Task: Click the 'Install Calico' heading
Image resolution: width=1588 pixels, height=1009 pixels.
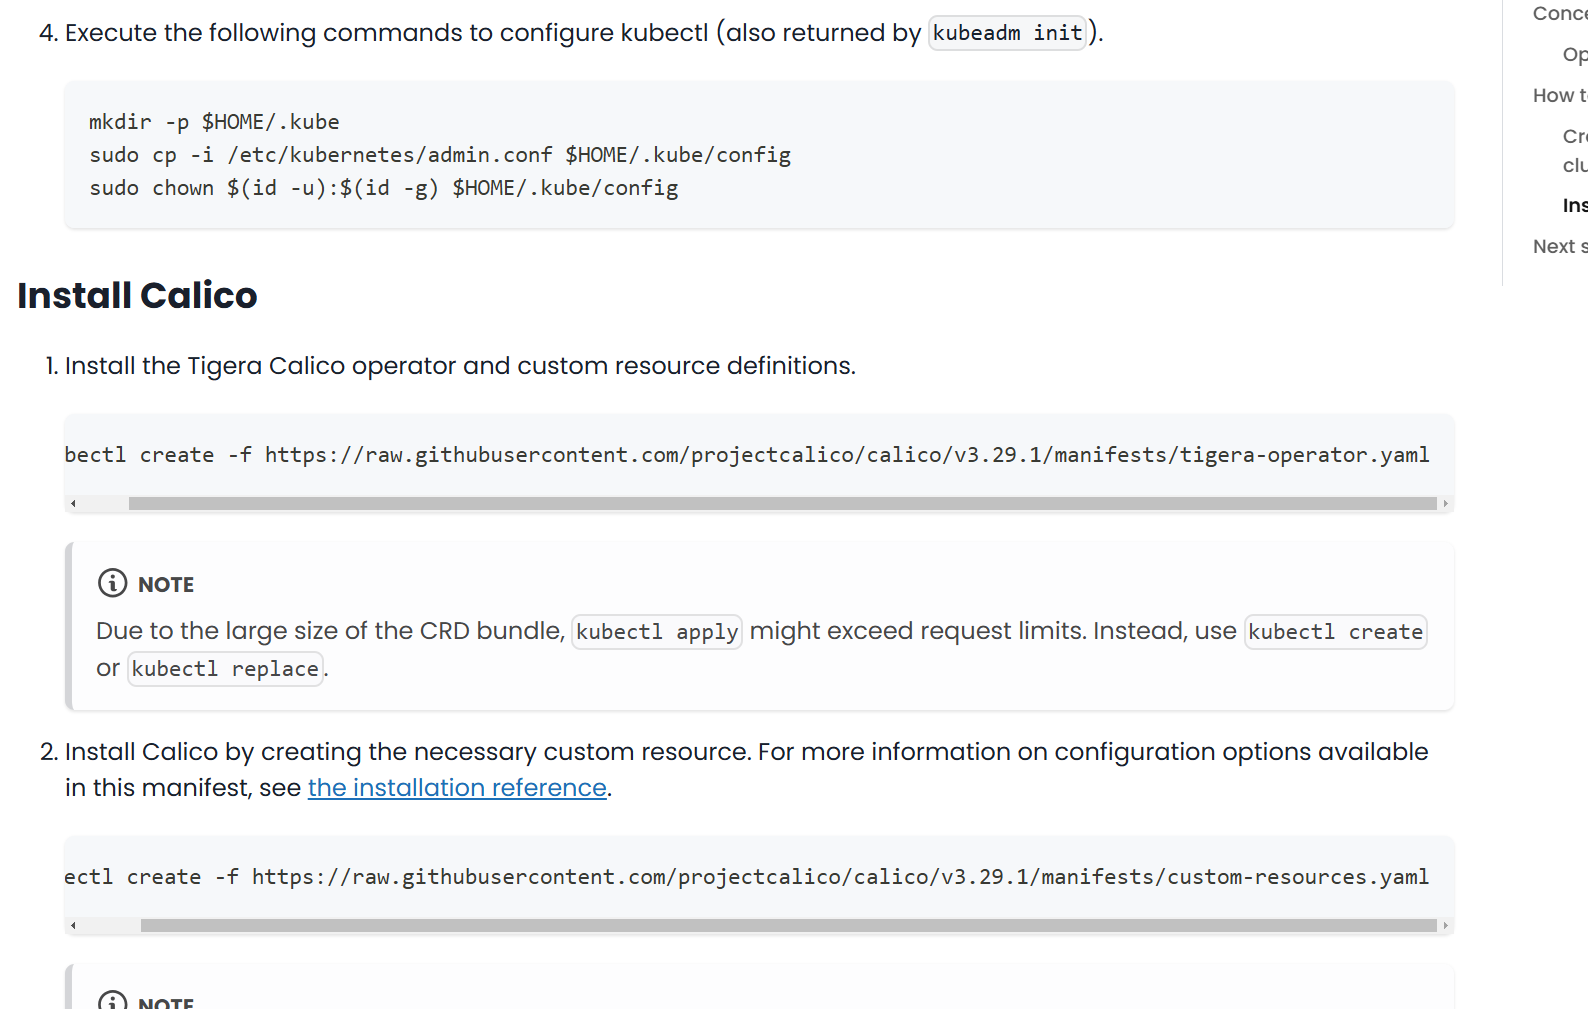Action: (137, 295)
